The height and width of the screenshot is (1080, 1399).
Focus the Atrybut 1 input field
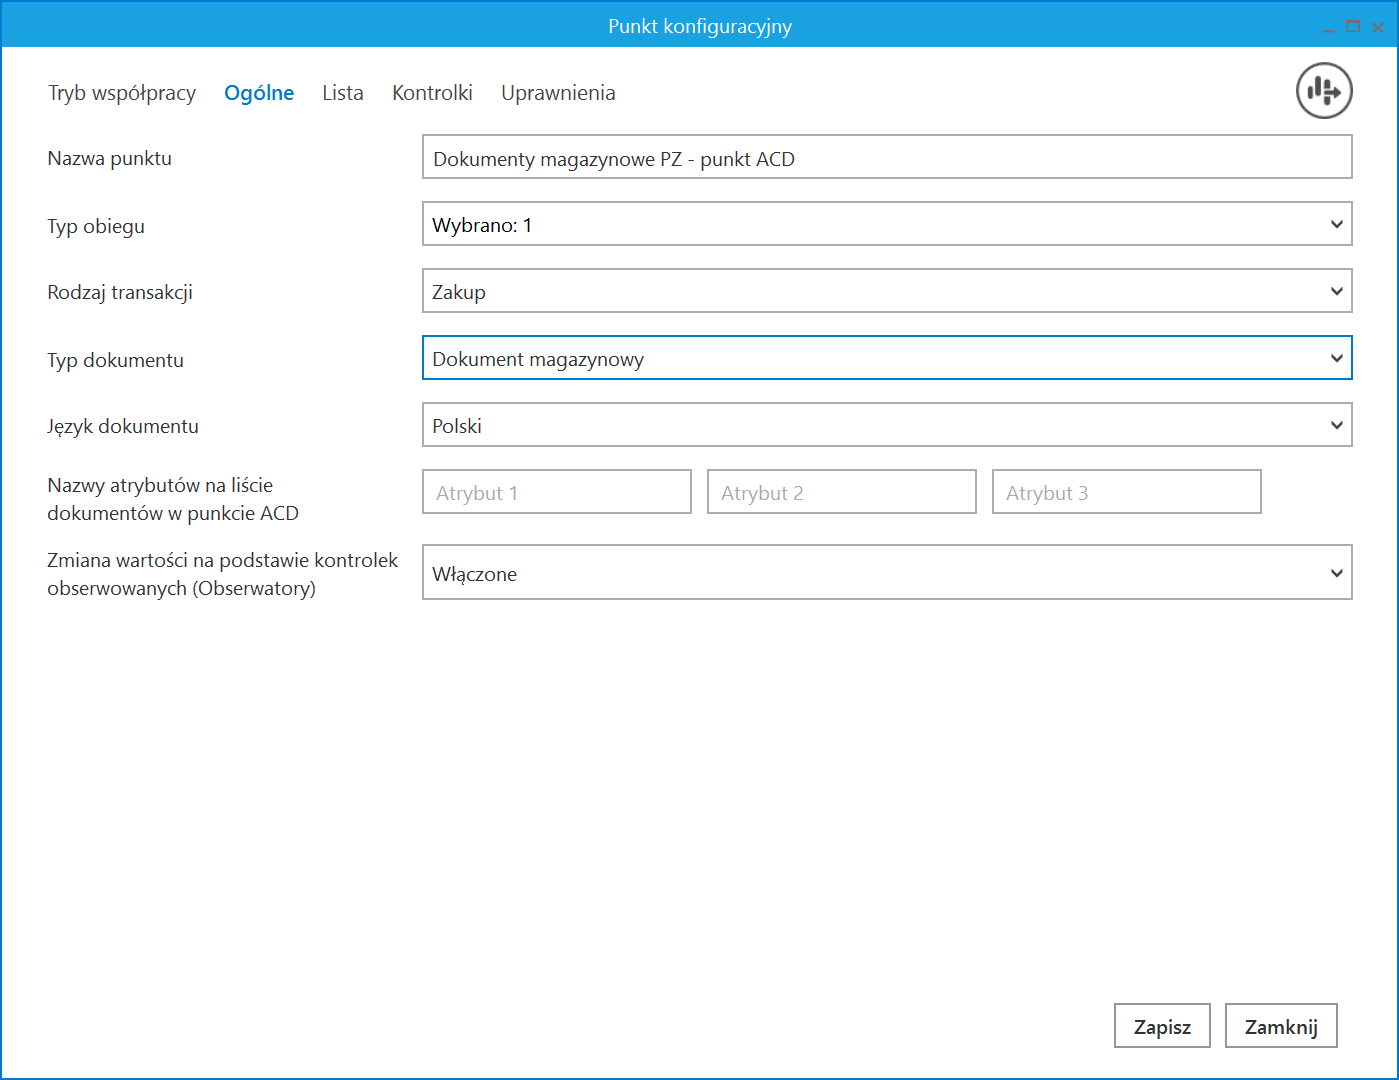556,493
